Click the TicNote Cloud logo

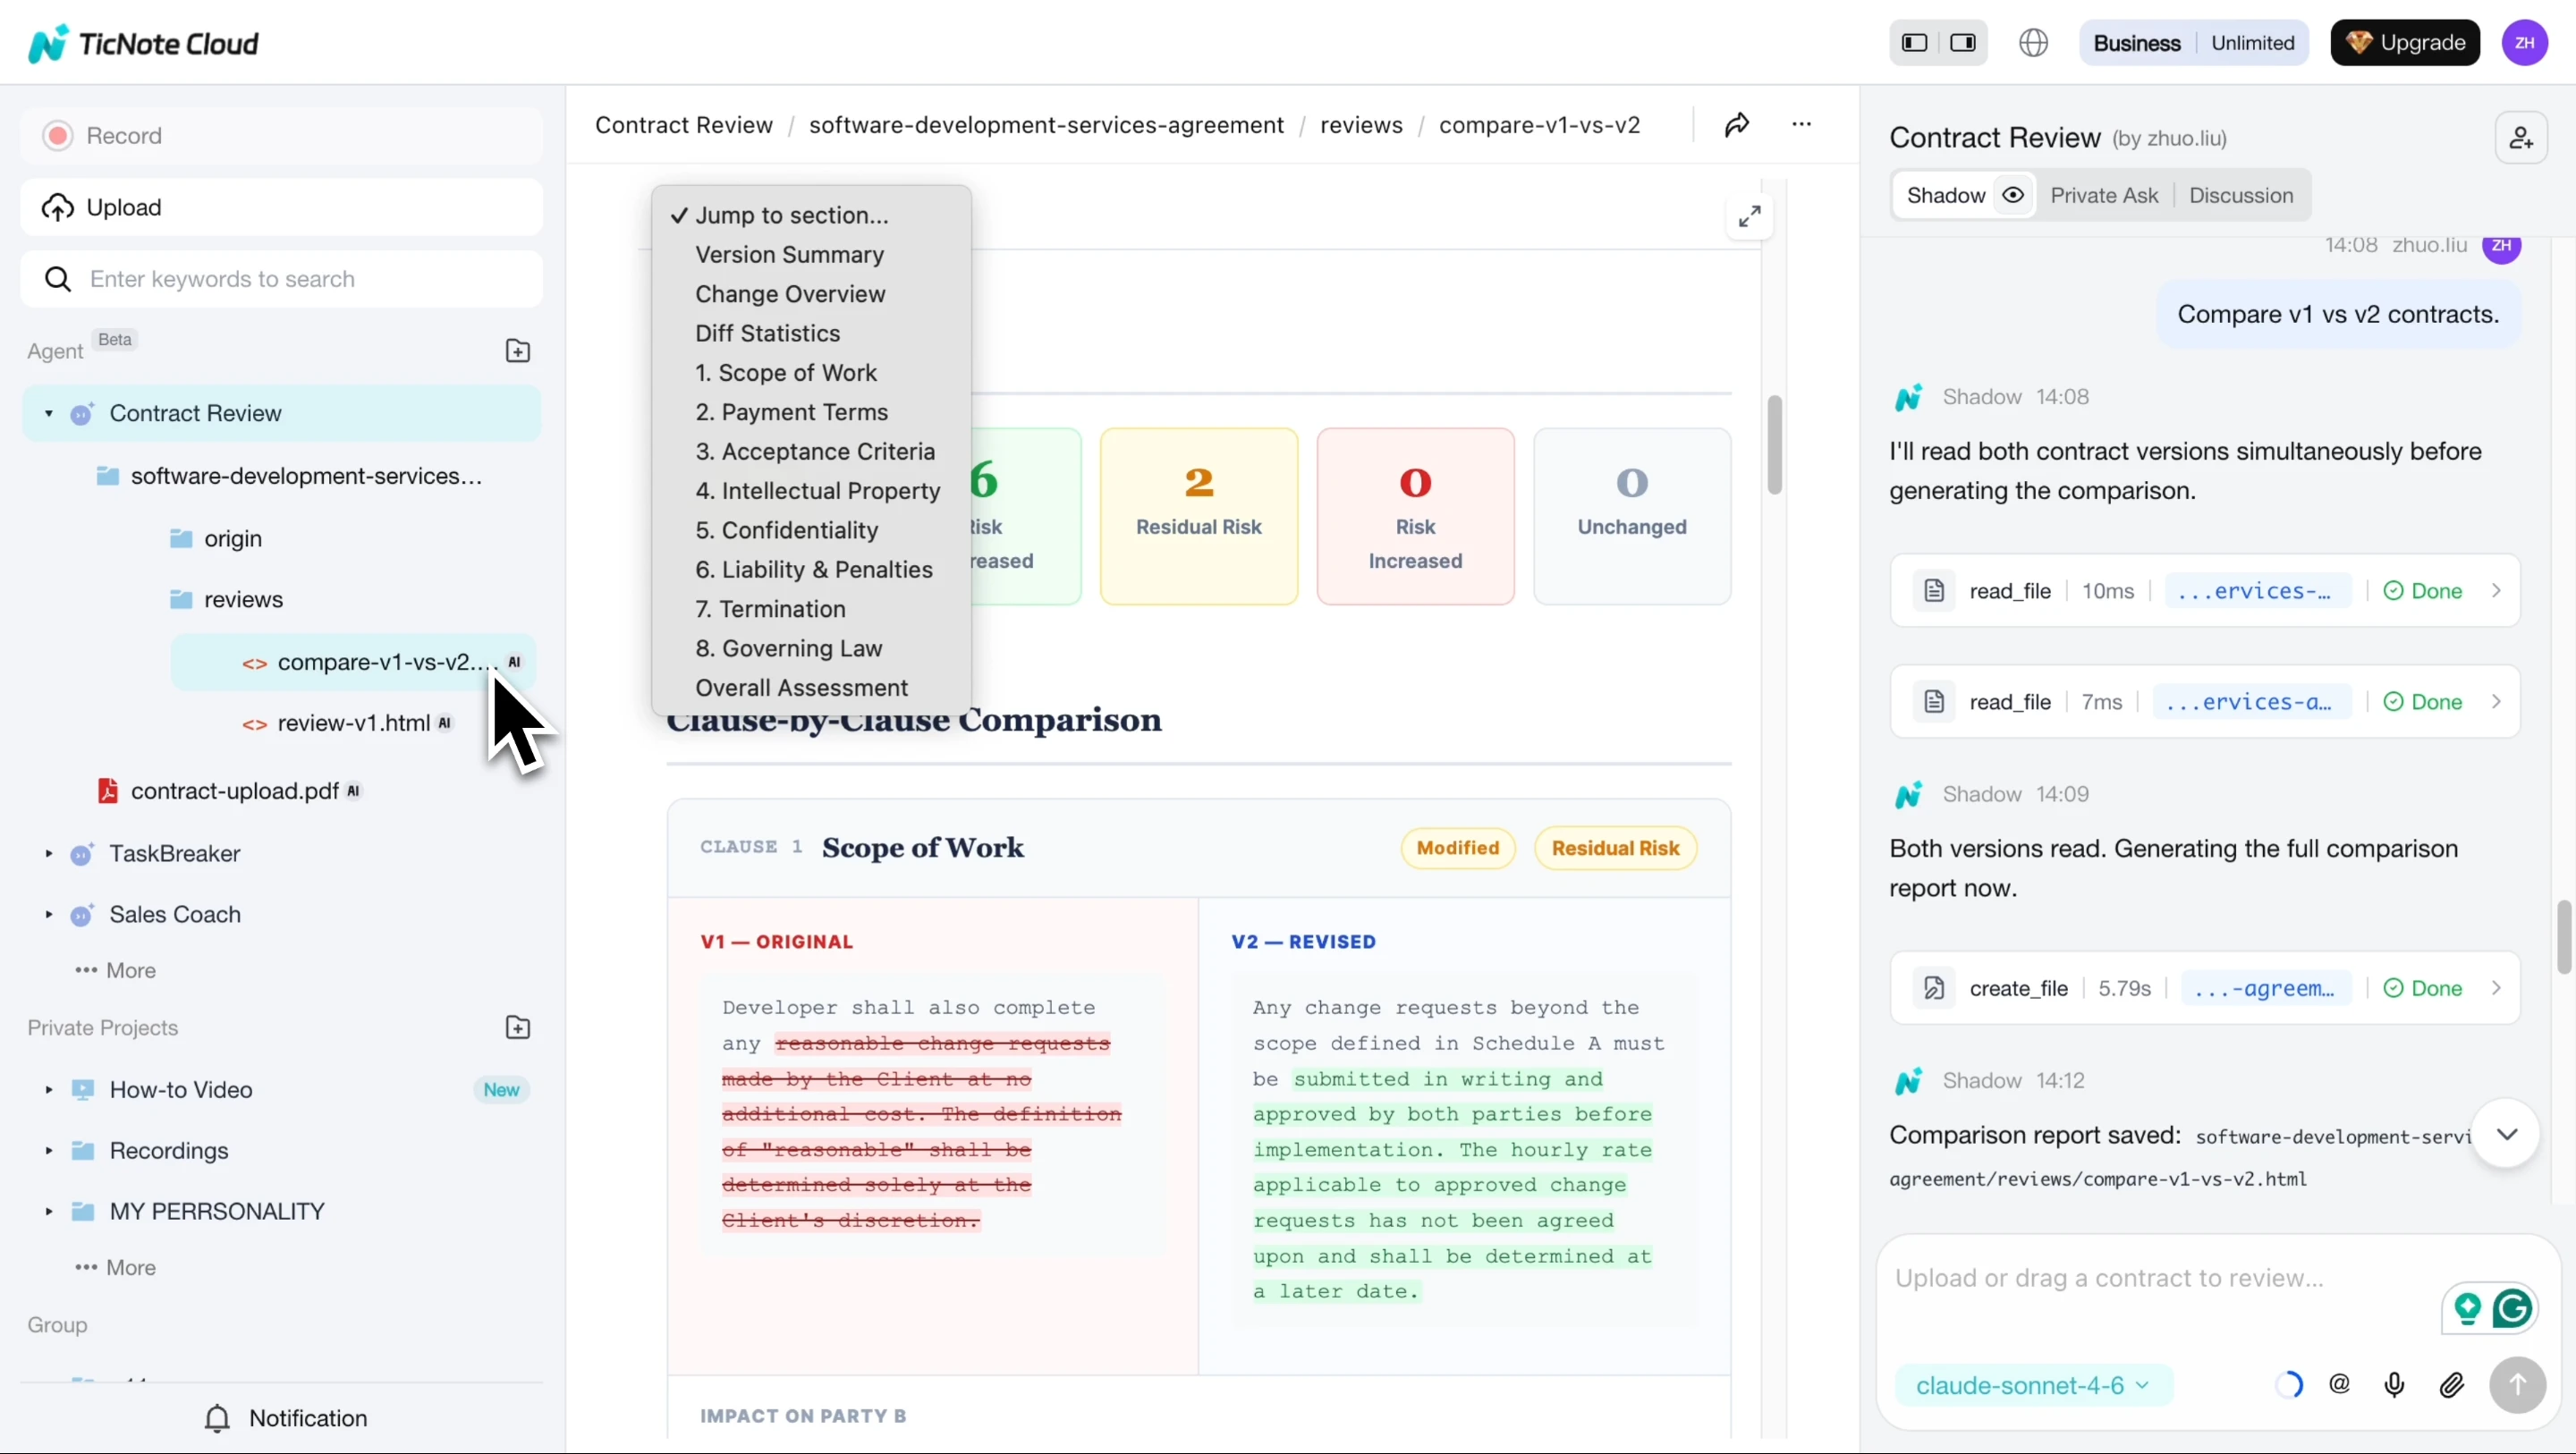(144, 43)
